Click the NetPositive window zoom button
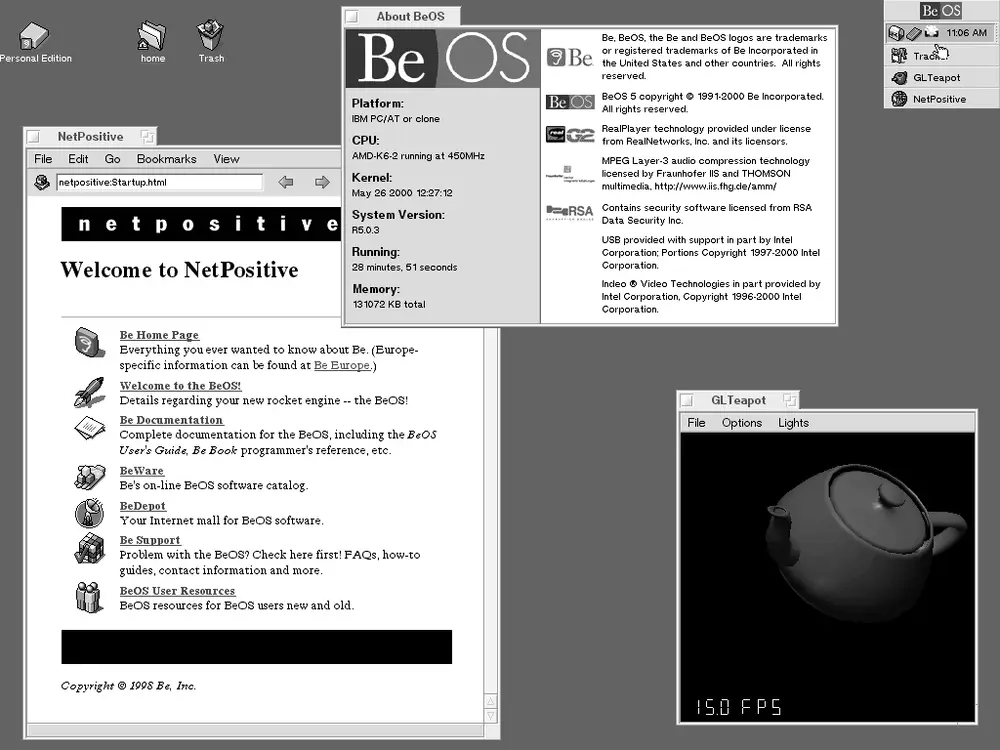Viewport: 1000px width, 750px height. pyautogui.click(x=147, y=136)
